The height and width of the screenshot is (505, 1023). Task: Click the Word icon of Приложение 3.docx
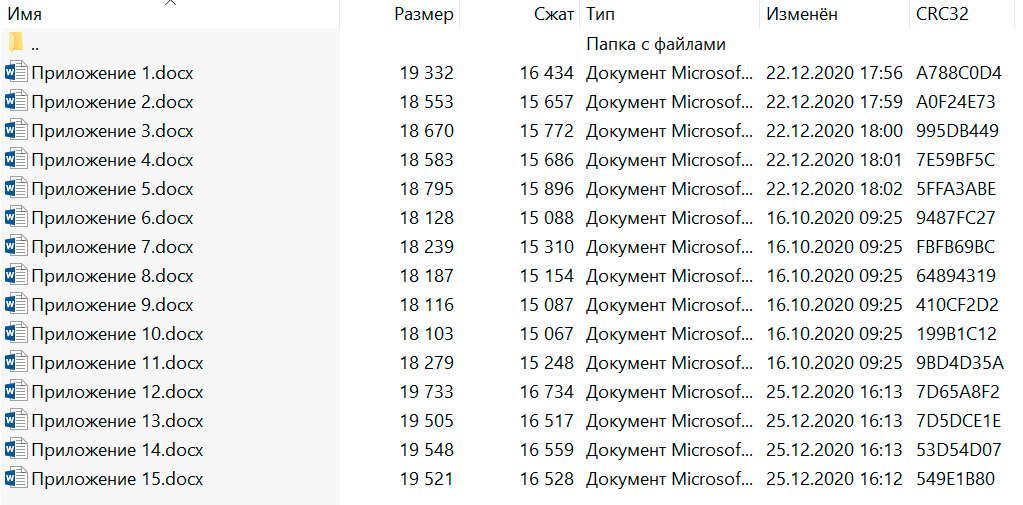point(16,131)
